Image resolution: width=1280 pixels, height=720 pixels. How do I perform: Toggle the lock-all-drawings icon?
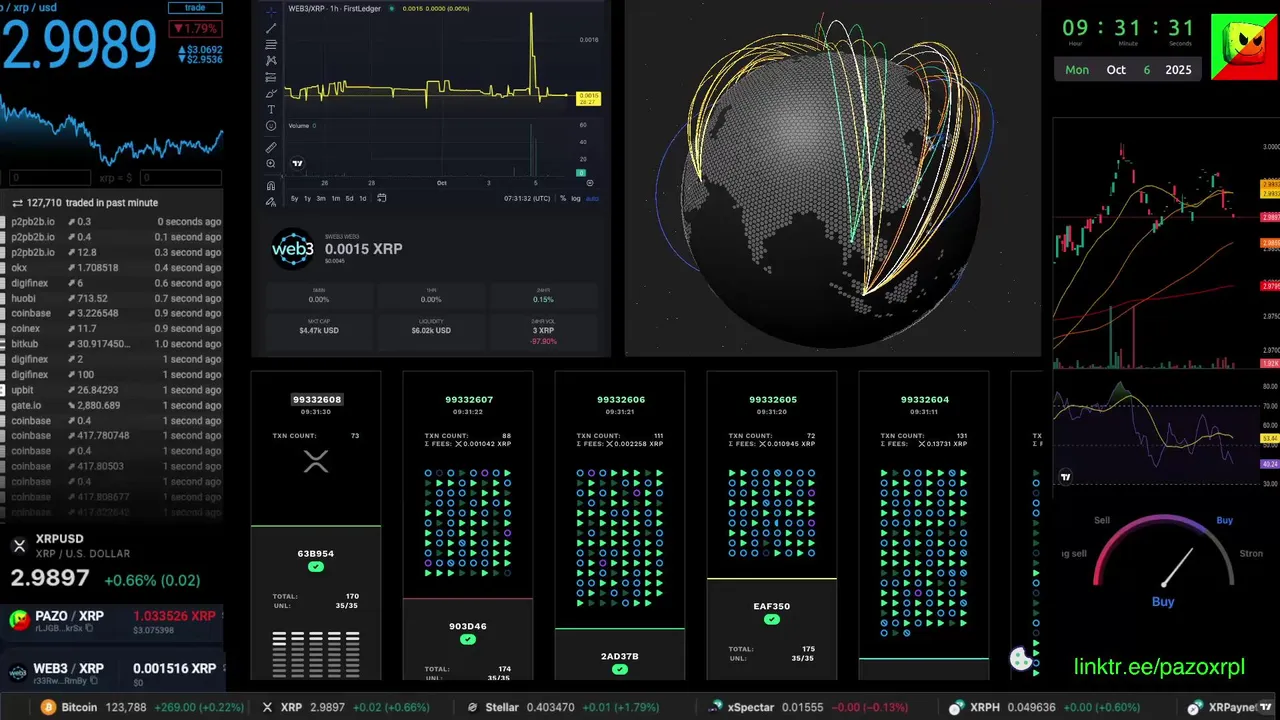[x=271, y=201]
